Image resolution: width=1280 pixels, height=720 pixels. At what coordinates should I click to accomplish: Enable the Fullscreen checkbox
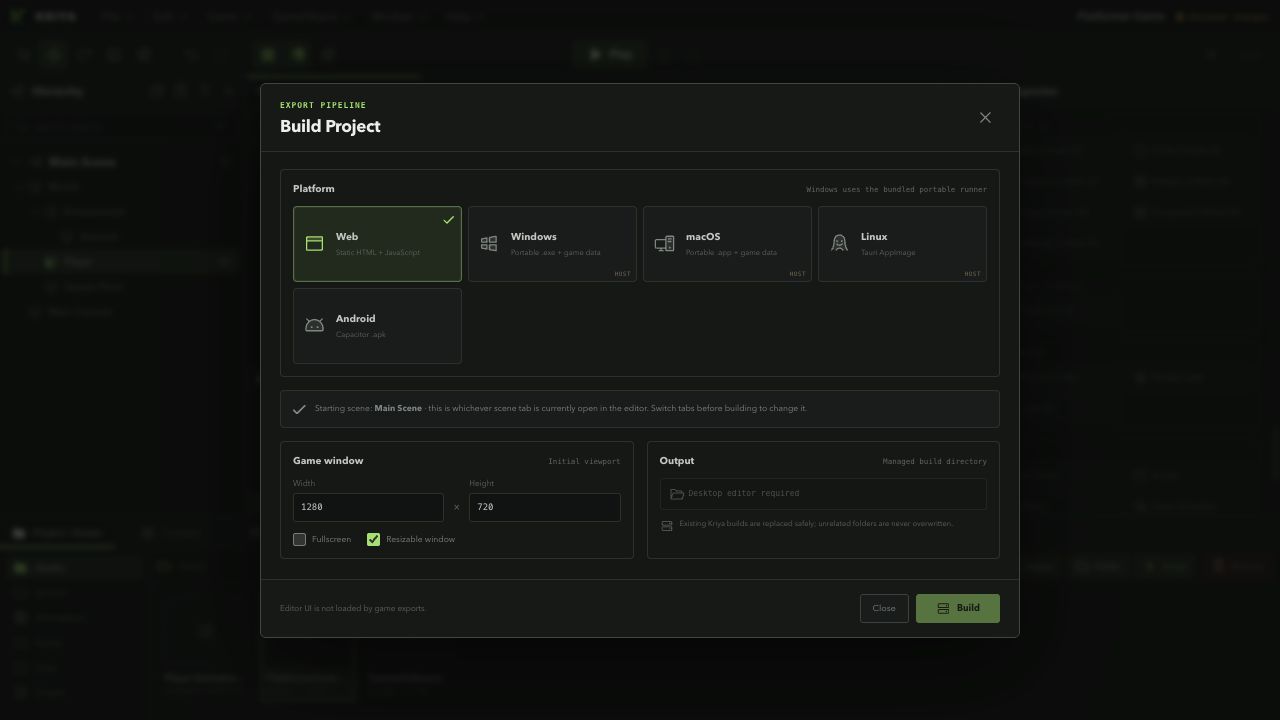coord(299,539)
